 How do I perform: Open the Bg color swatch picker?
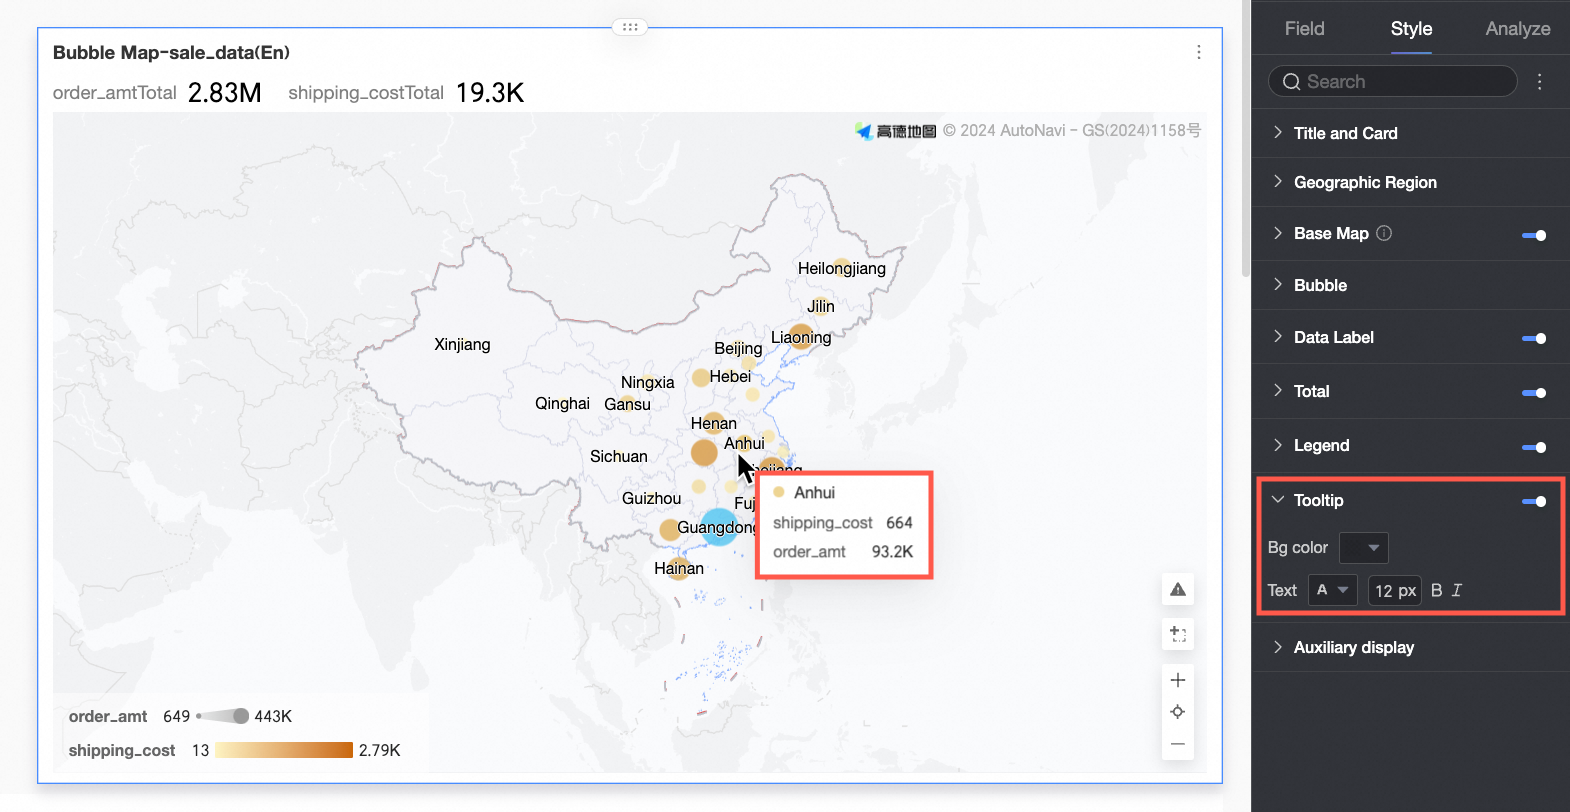pos(1364,548)
